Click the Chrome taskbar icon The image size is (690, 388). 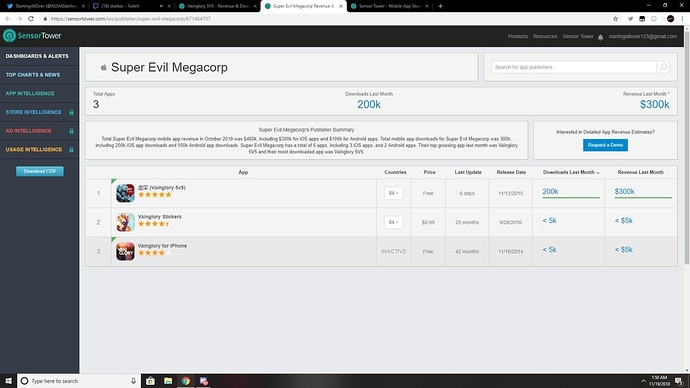coord(186,381)
